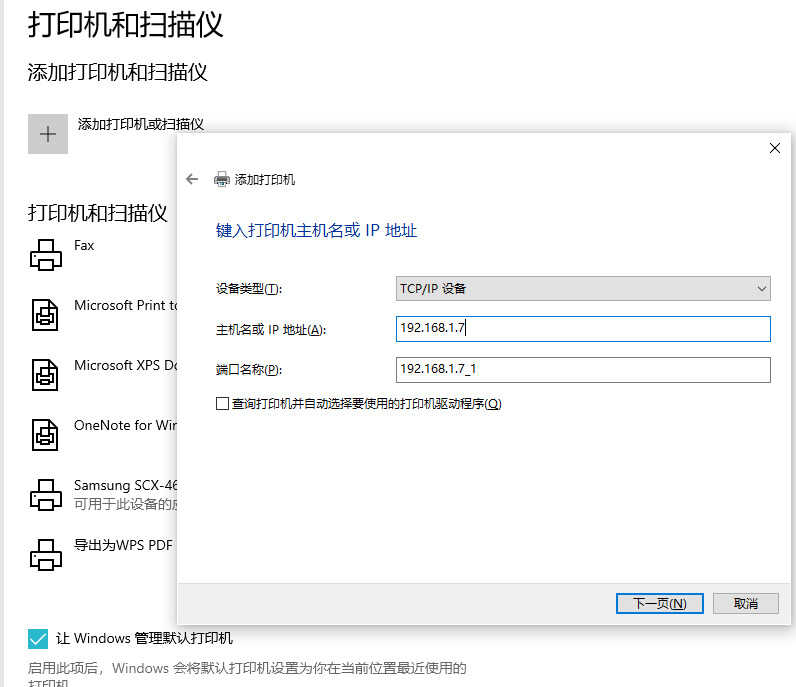Click the 添加打印机和扫描仪 section heading

[x=117, y=72]
